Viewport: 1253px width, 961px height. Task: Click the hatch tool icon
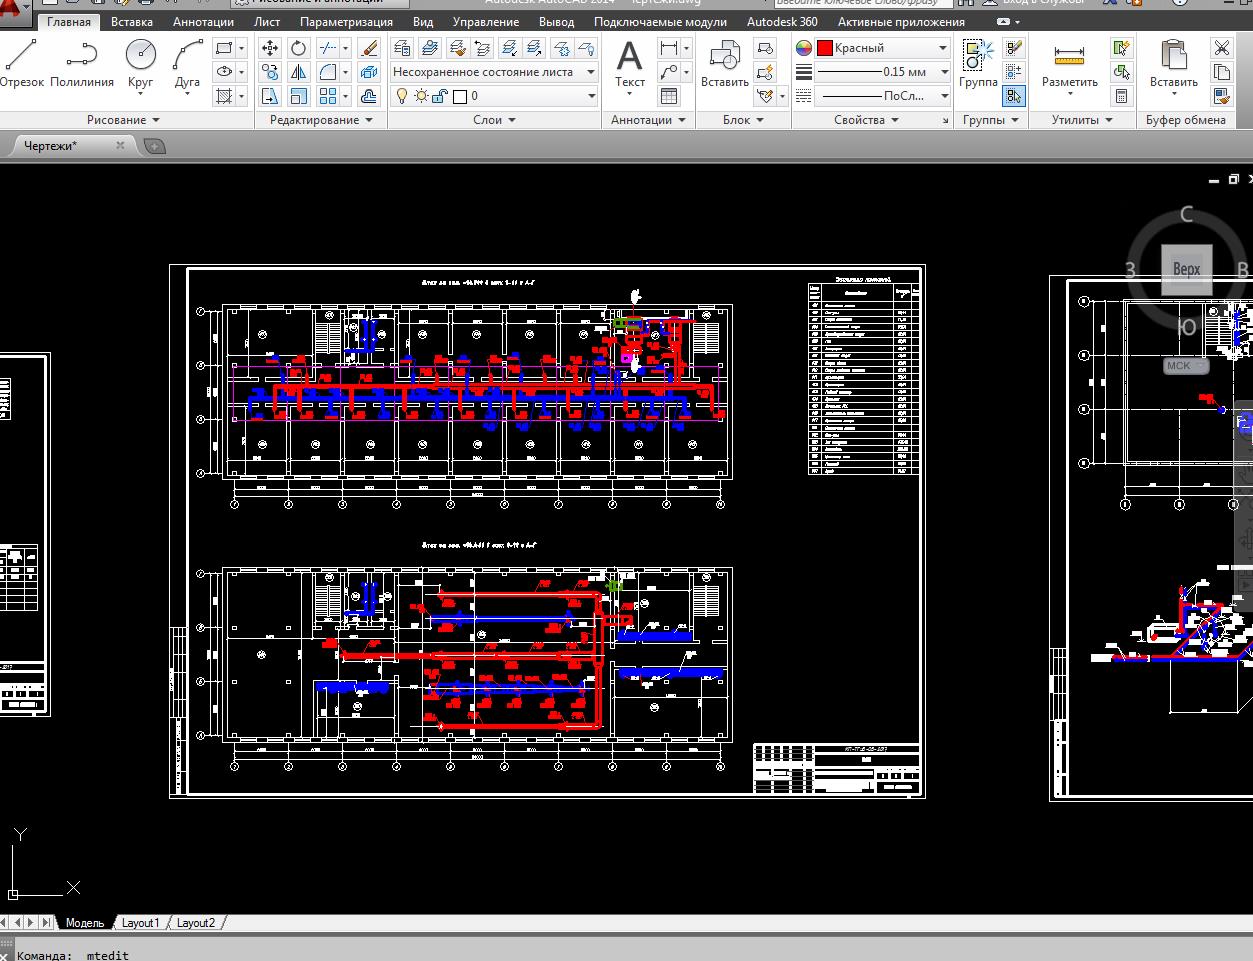click(x=224, y=96)
